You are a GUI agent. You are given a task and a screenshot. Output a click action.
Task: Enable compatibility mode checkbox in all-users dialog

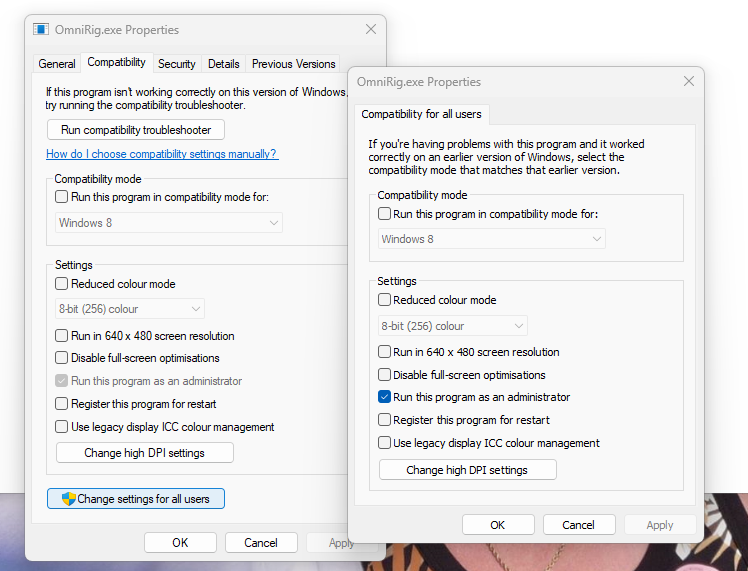384,214
